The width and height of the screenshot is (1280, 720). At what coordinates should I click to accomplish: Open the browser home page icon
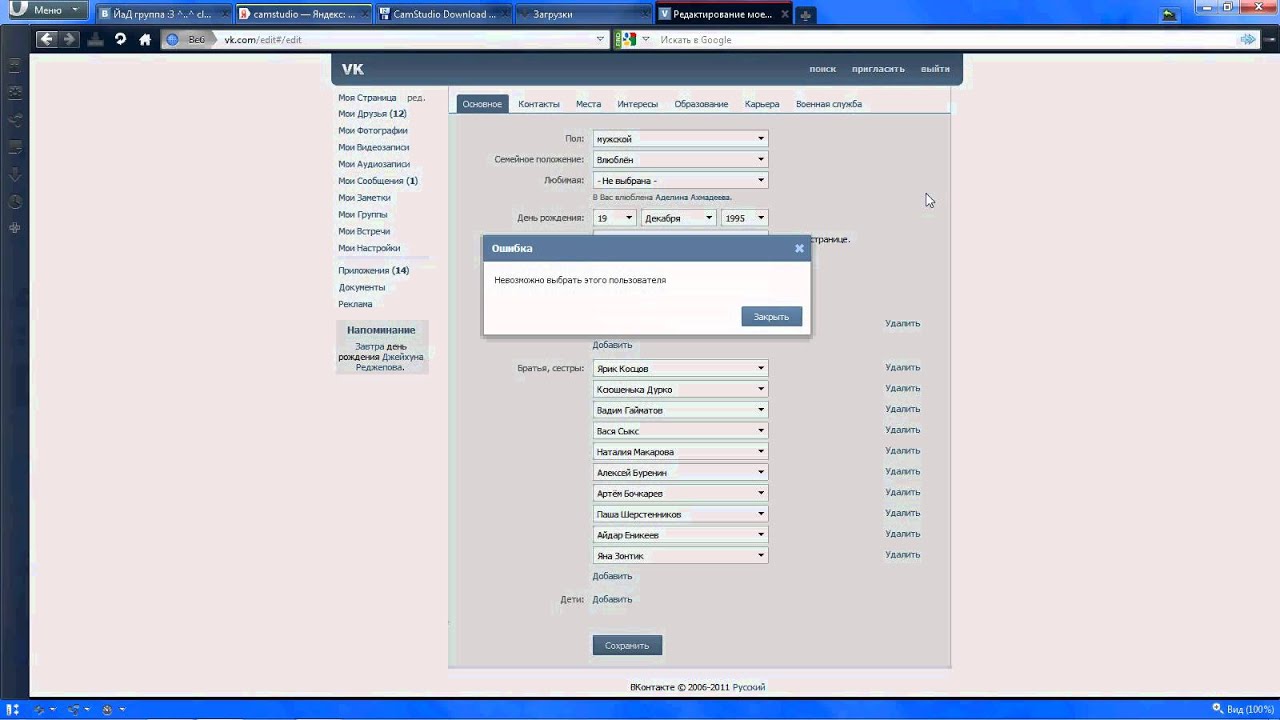tap(145, 39)
